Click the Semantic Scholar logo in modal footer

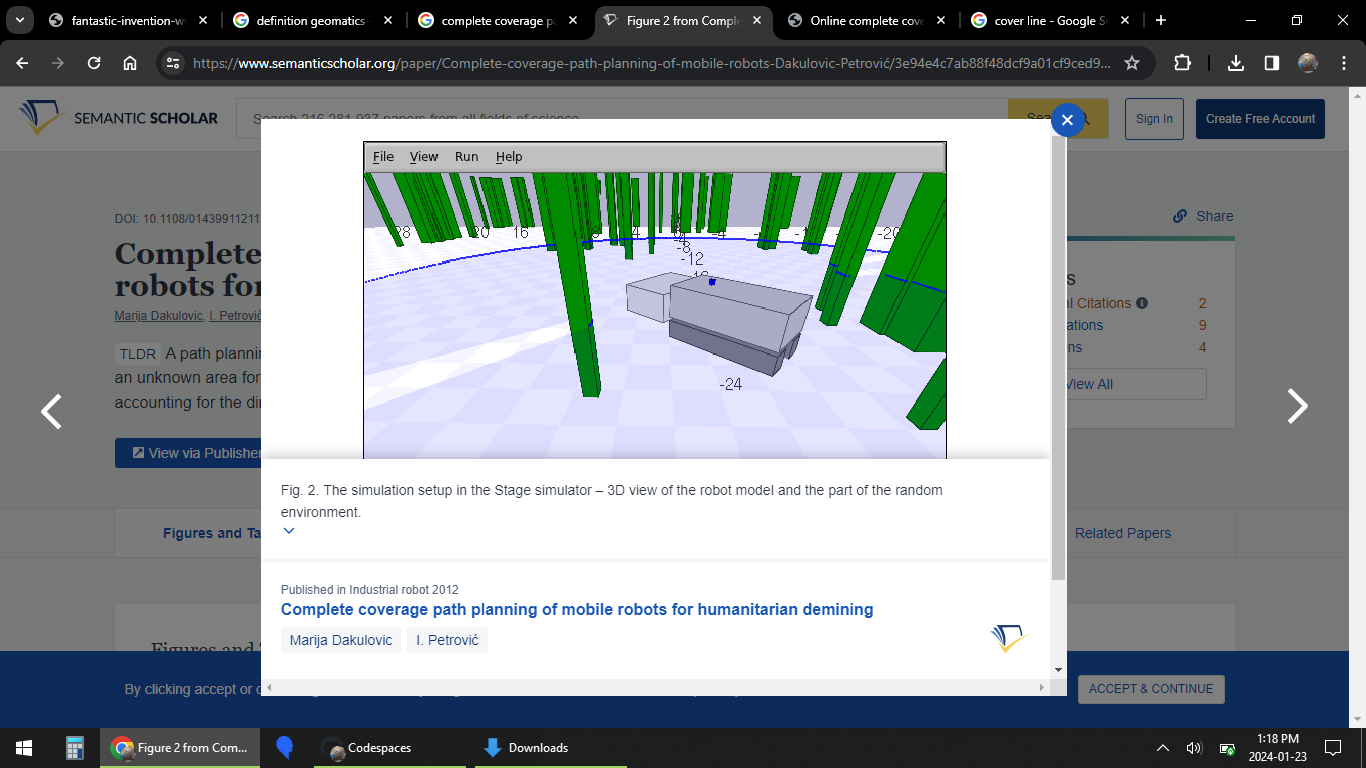(x=1009, y=638)
